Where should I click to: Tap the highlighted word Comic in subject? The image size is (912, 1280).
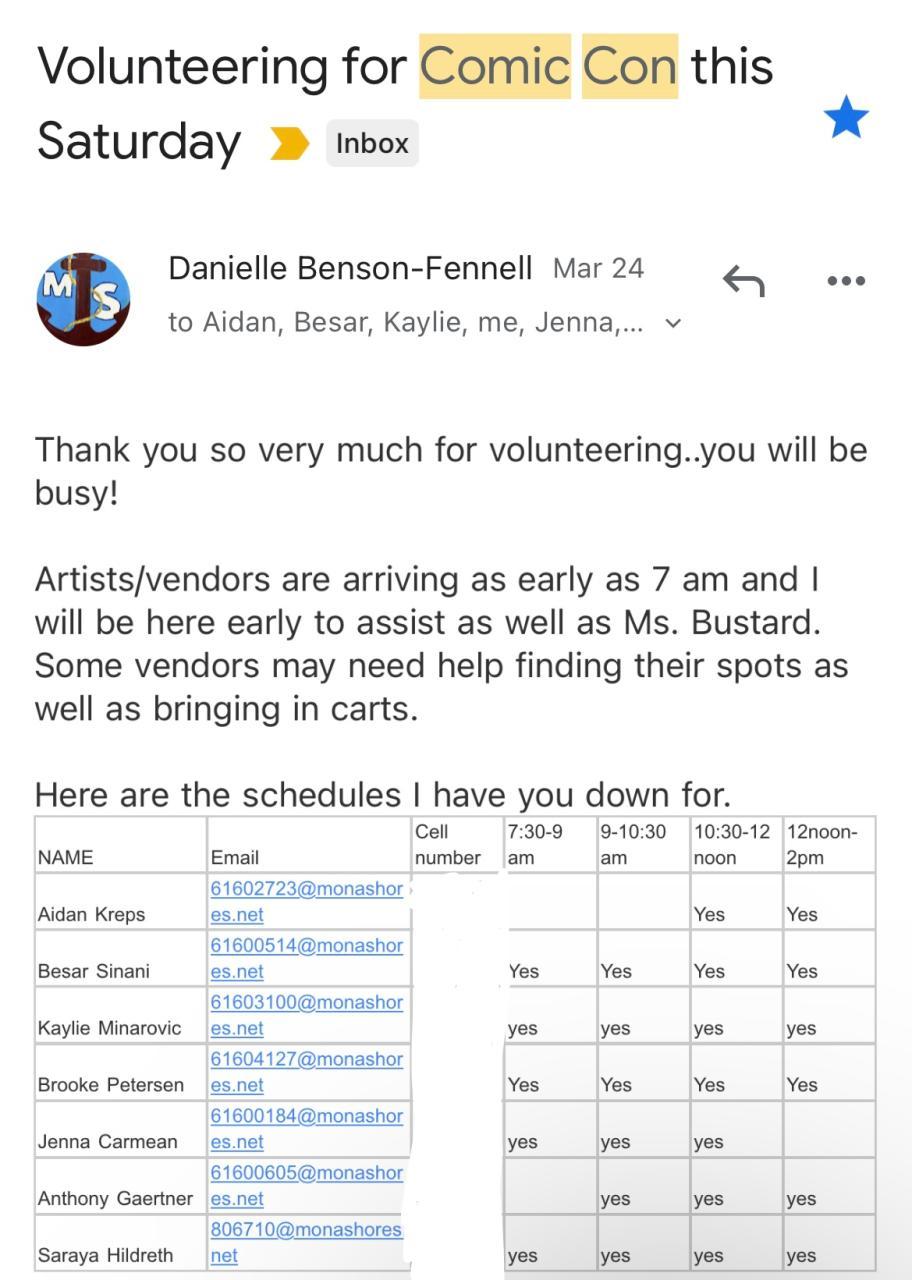(x=495, y=67)
